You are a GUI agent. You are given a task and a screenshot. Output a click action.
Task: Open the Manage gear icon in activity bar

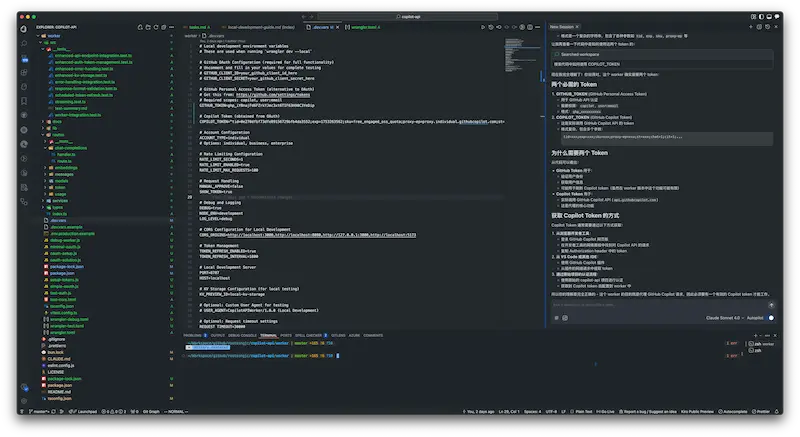[24, 401]
